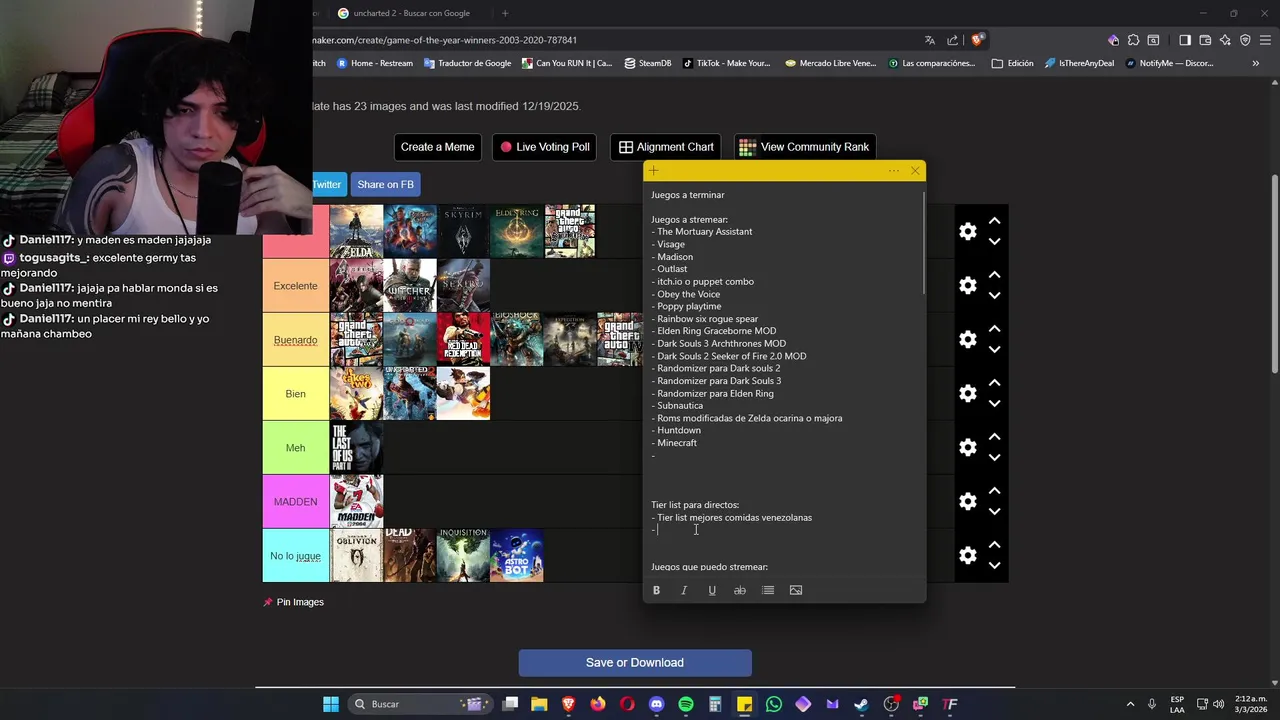
Task: Select The Last of Us Part II thumbnail
Action: pyautogui.click(x=357, y=448)
